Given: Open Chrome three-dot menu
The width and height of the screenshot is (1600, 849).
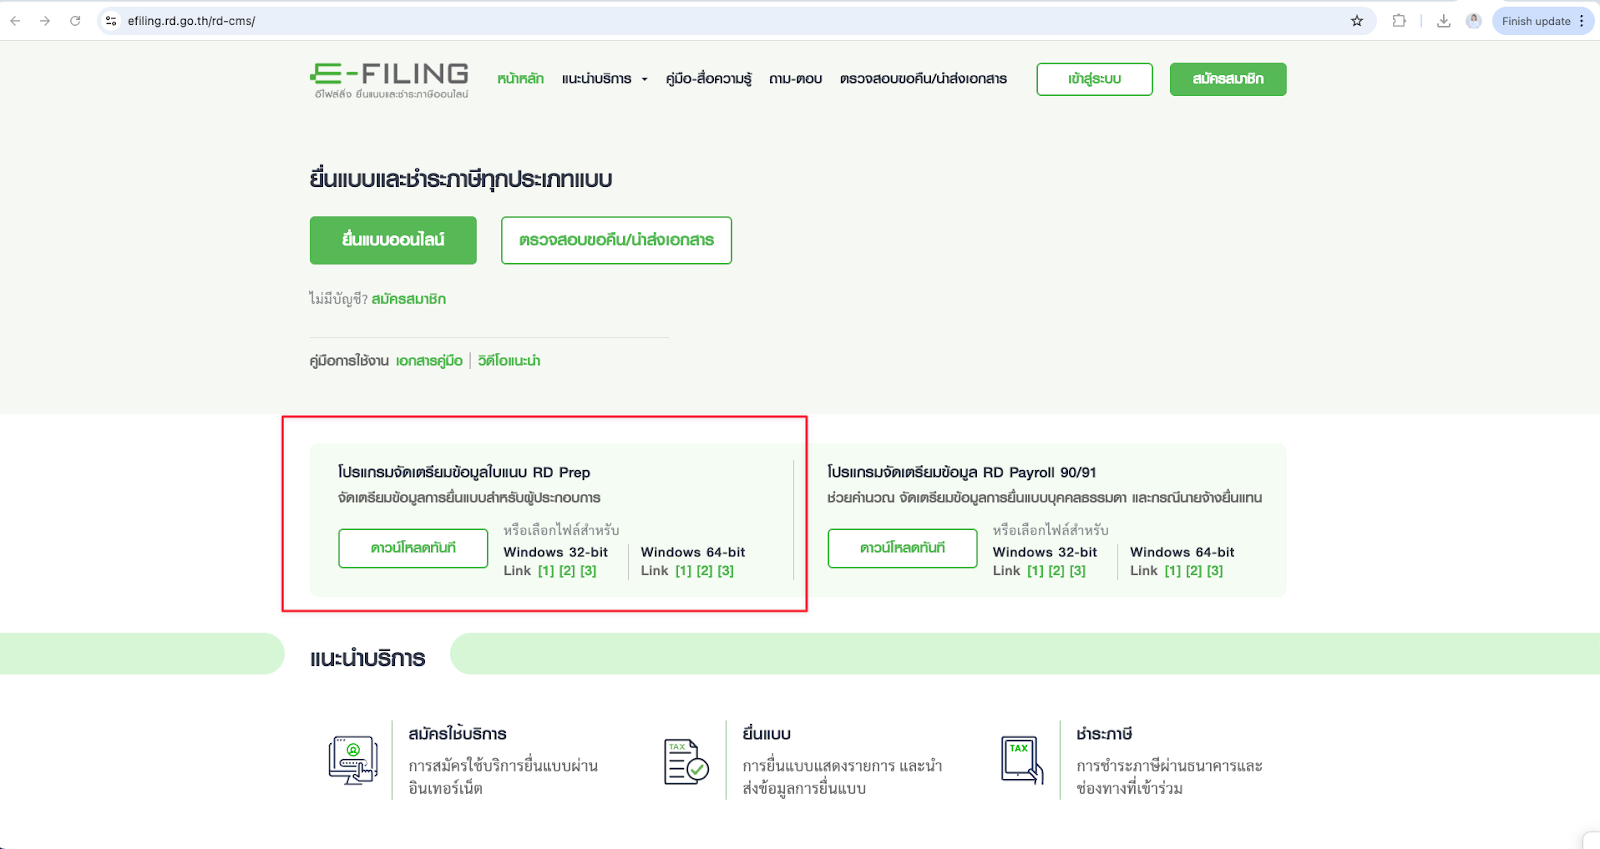Looking at the screenshot, I should pyautogui.click(x=1582, y=21).
